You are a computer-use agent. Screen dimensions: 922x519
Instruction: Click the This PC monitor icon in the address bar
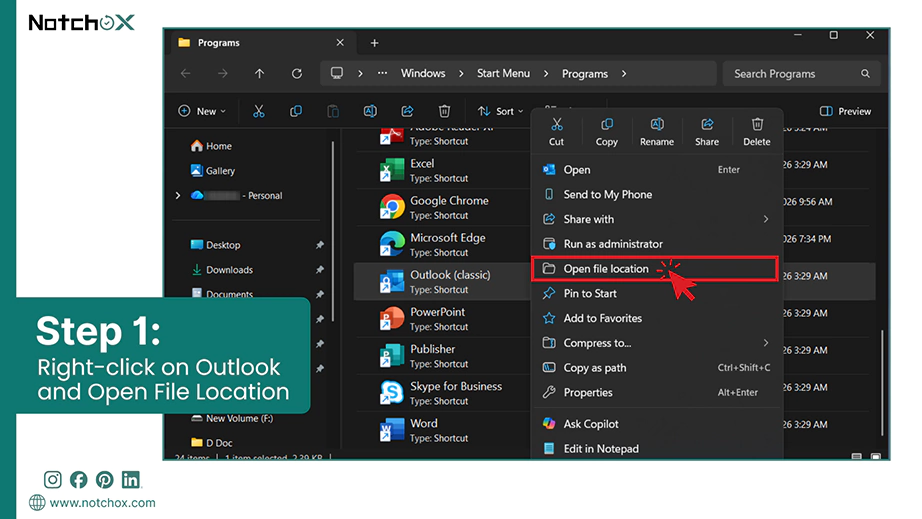tap(336, 73)
